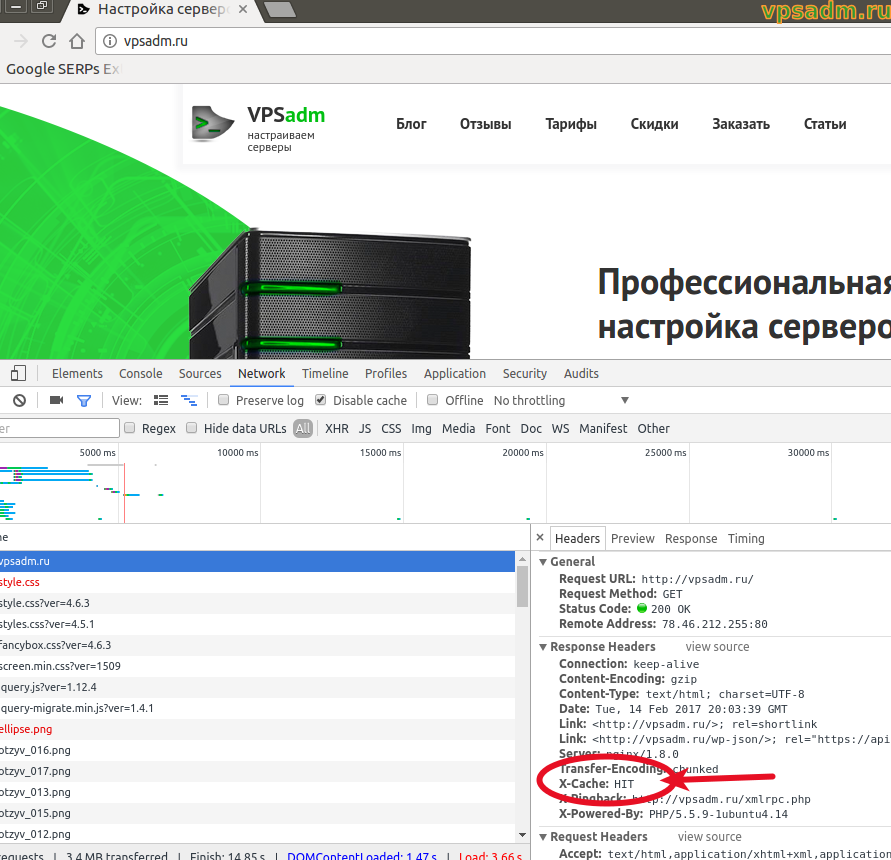Enable Offline checkbox
The image size is (891, 860).
point(432,400)
